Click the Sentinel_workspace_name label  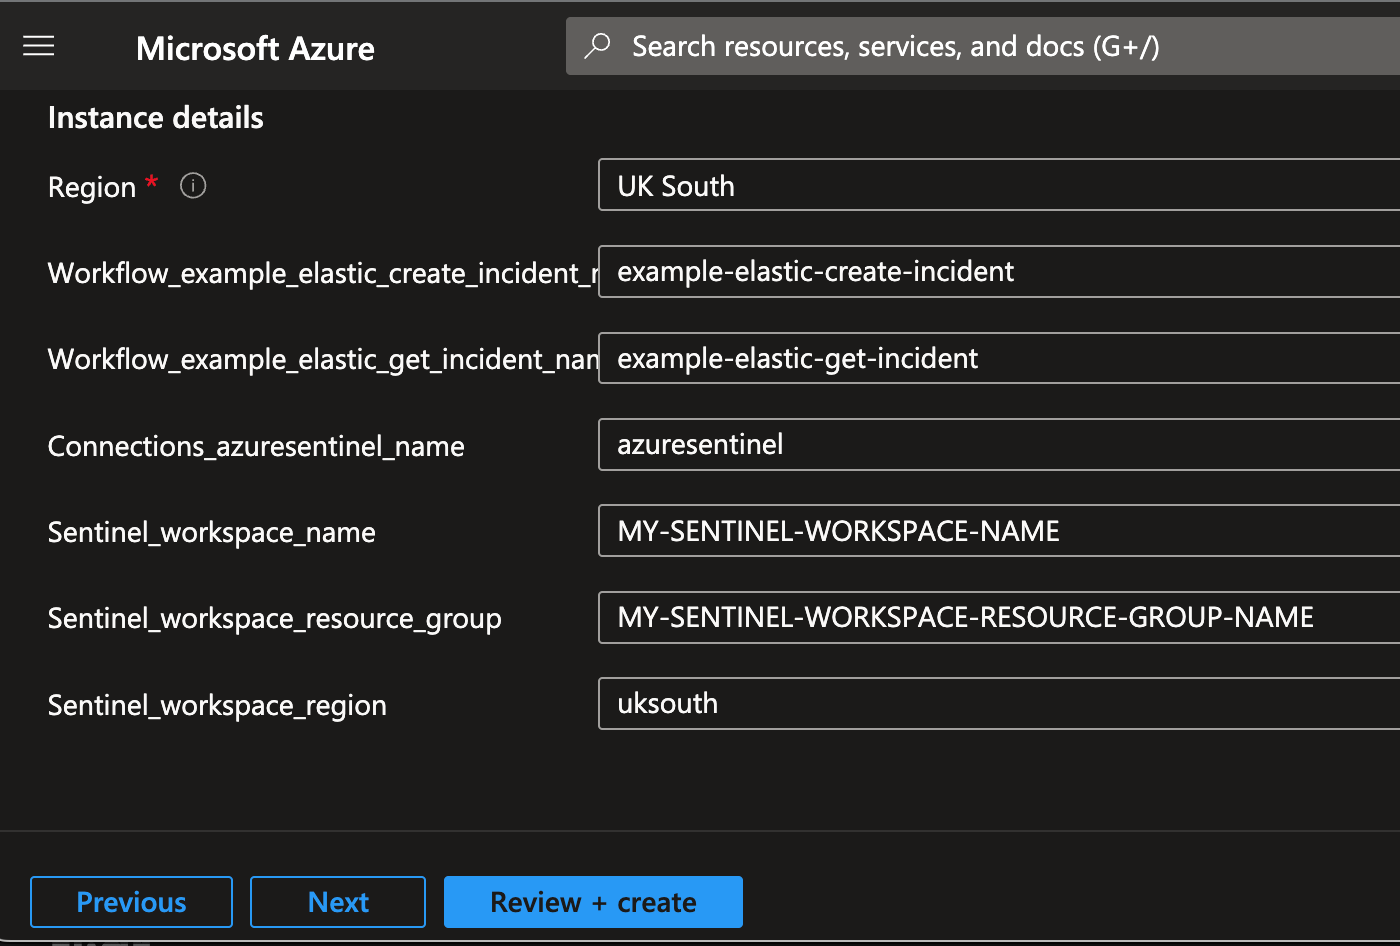coord(212,532)
